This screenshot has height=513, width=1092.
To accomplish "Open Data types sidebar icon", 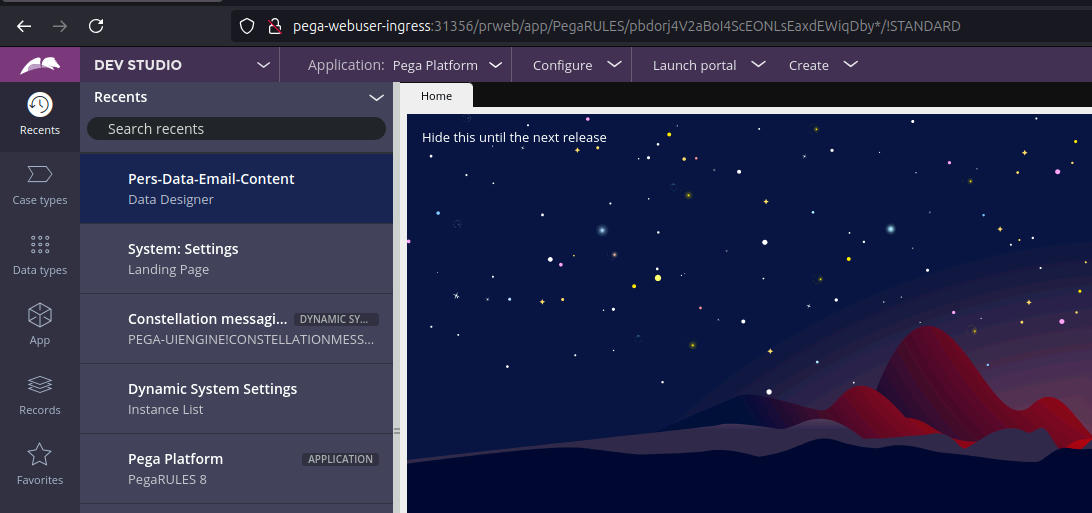I will pyautogui.click(x=40, y=255).
